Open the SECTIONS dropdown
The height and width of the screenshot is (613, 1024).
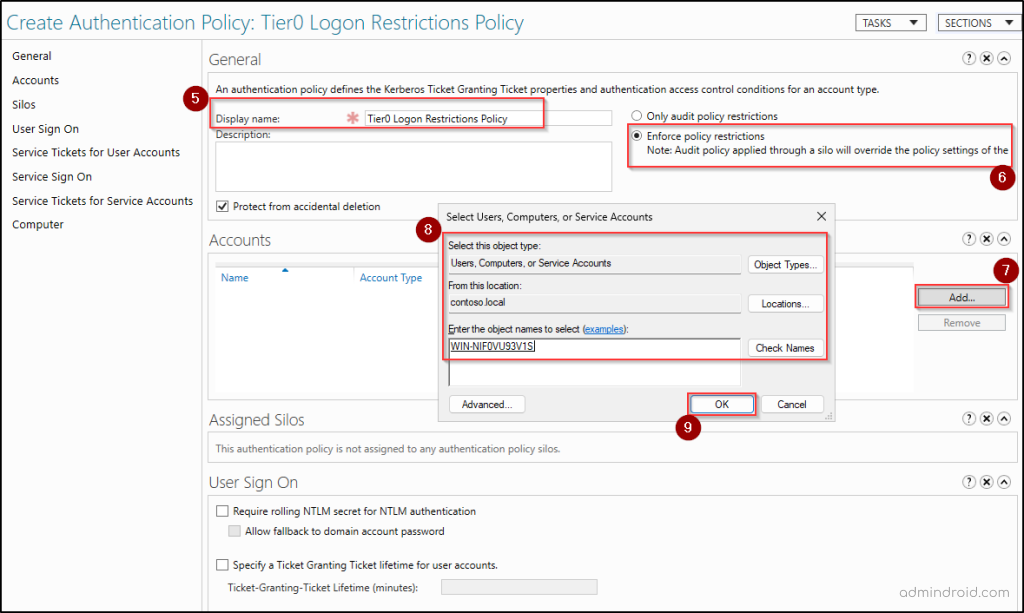click(977, 21)
